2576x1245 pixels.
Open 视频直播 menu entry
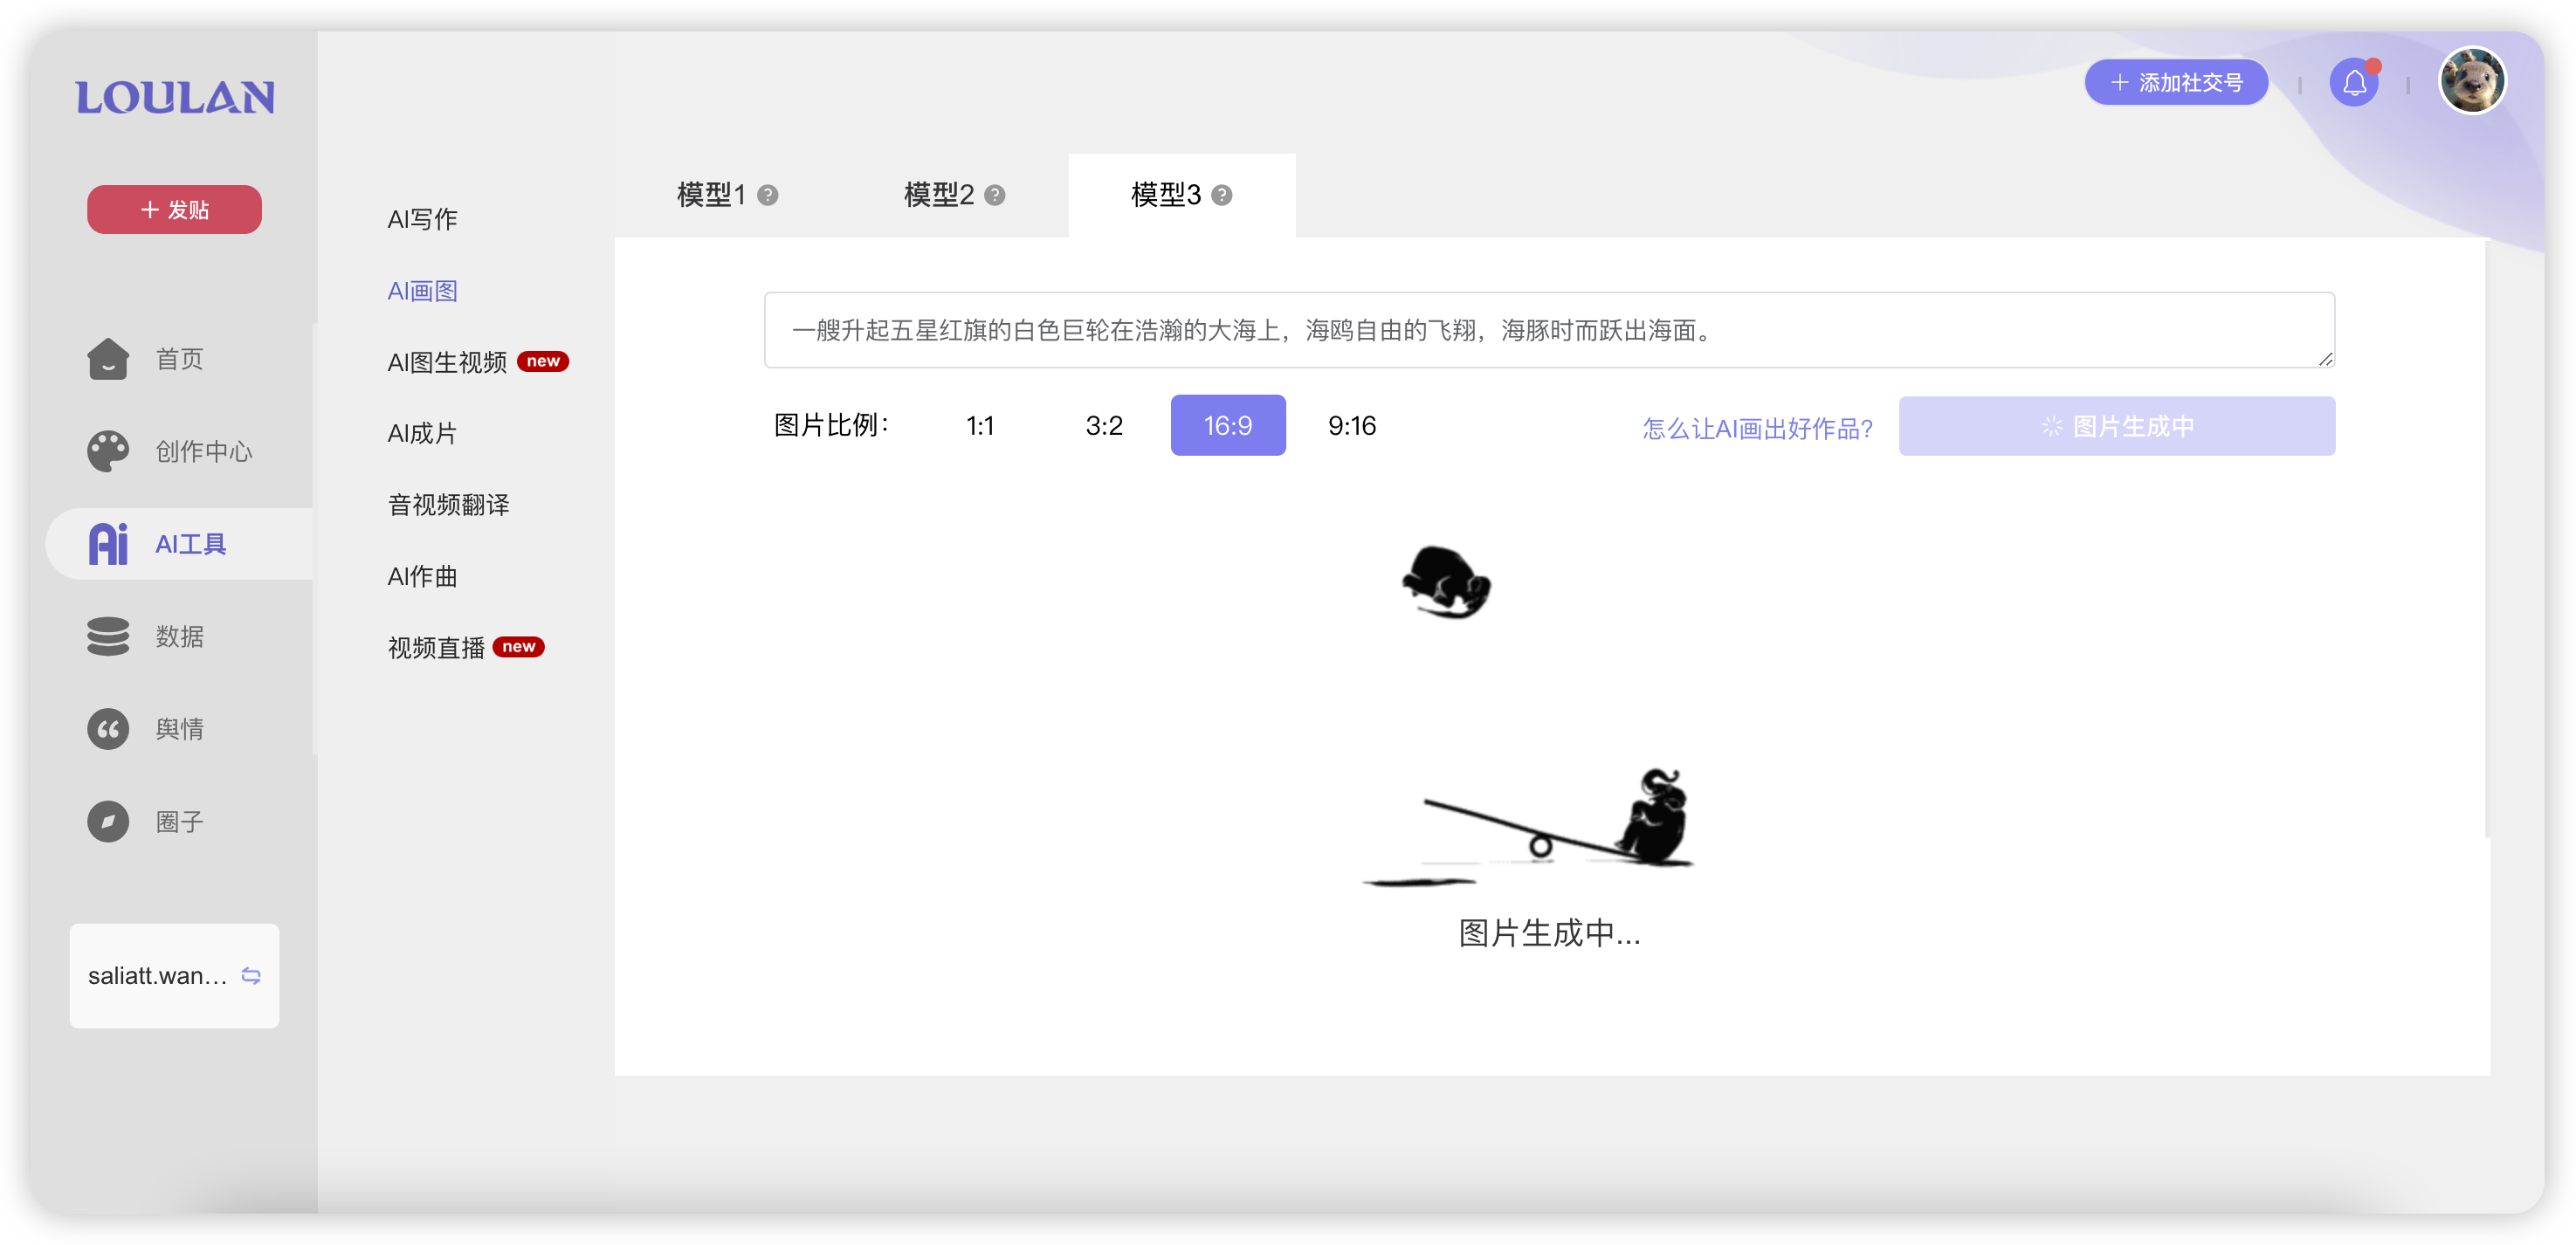pos(436,648)
